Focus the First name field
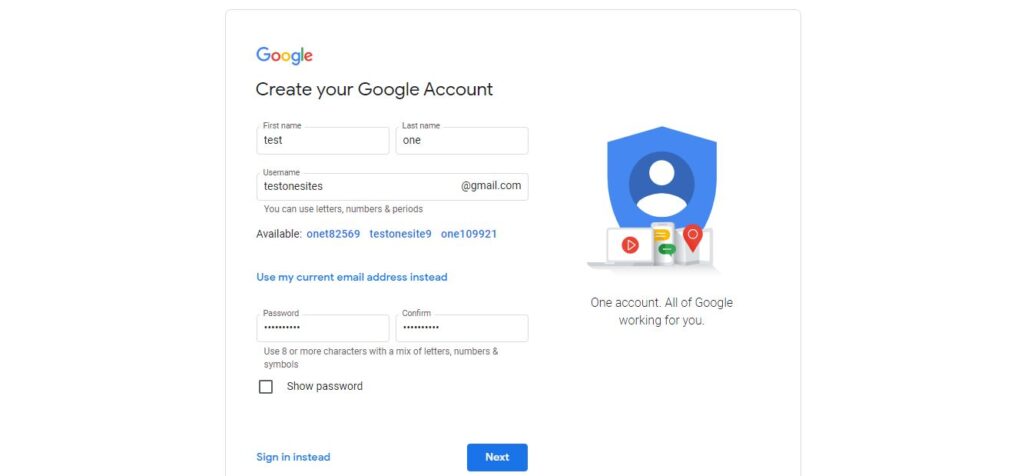1024x476 pixels. pyautogui.click(x=323, y=140)
